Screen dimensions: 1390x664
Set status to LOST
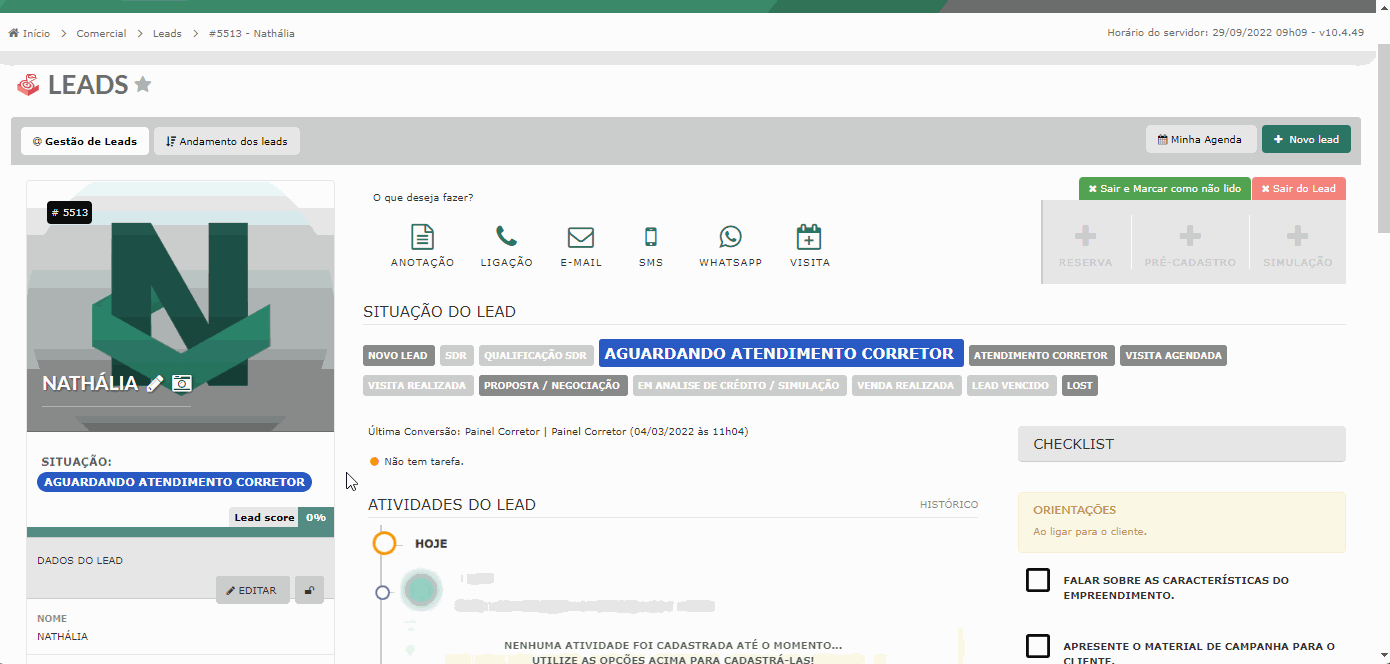pos(1080,385)
